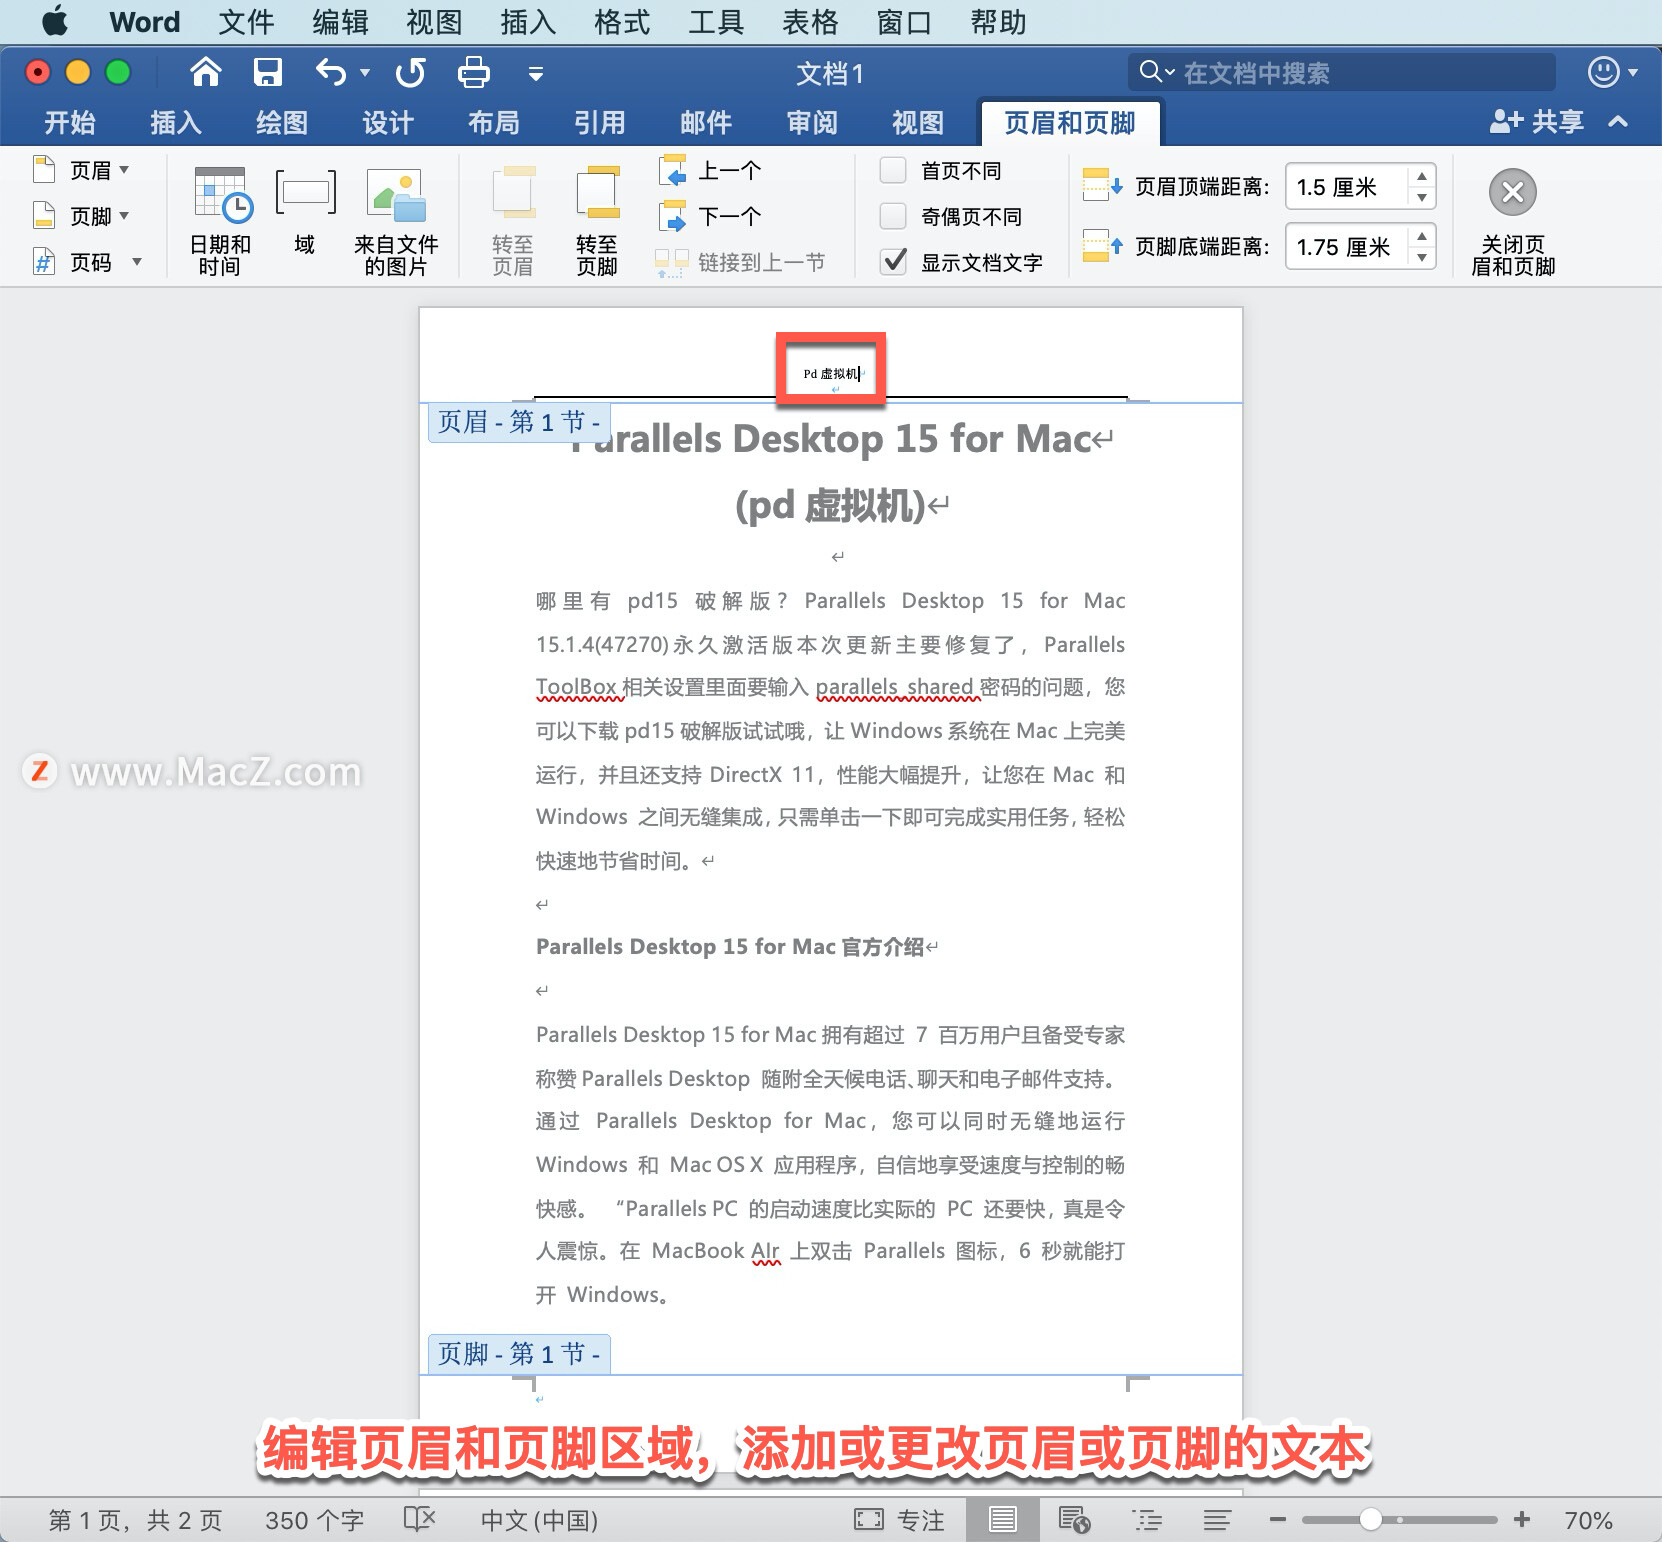The height and width of the screenshot is (1542, 1662).
Task: Open the Footer (页脚) dropdown
Action: [82, 216]
